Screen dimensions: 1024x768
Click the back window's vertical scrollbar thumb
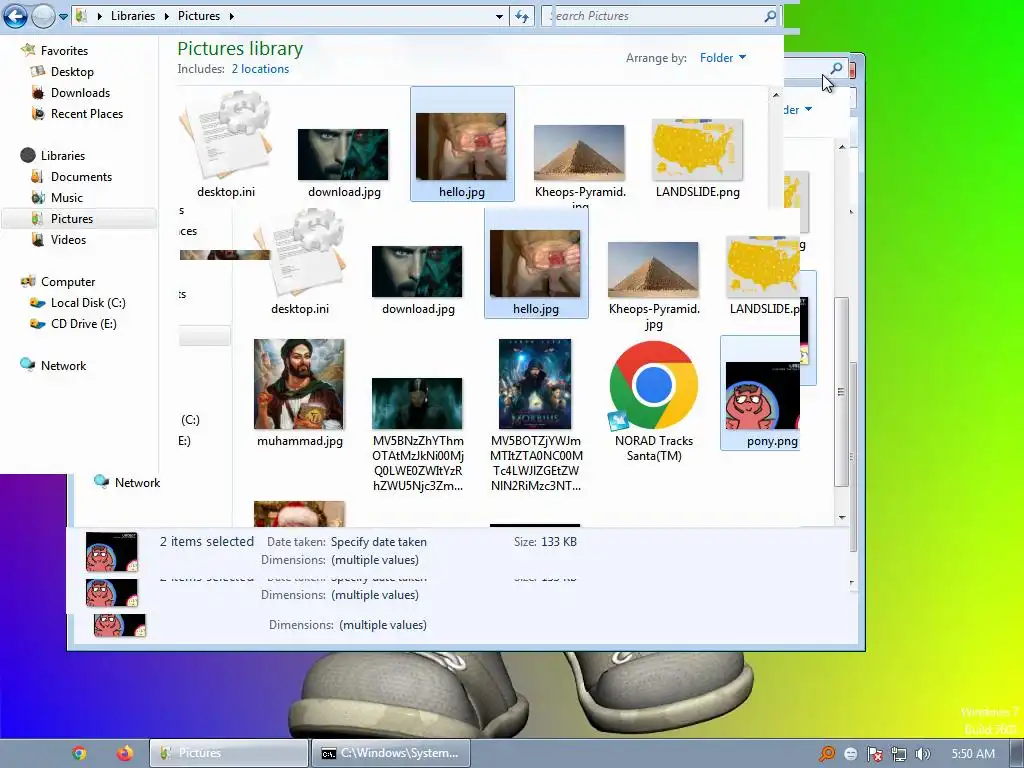point(841,392)
